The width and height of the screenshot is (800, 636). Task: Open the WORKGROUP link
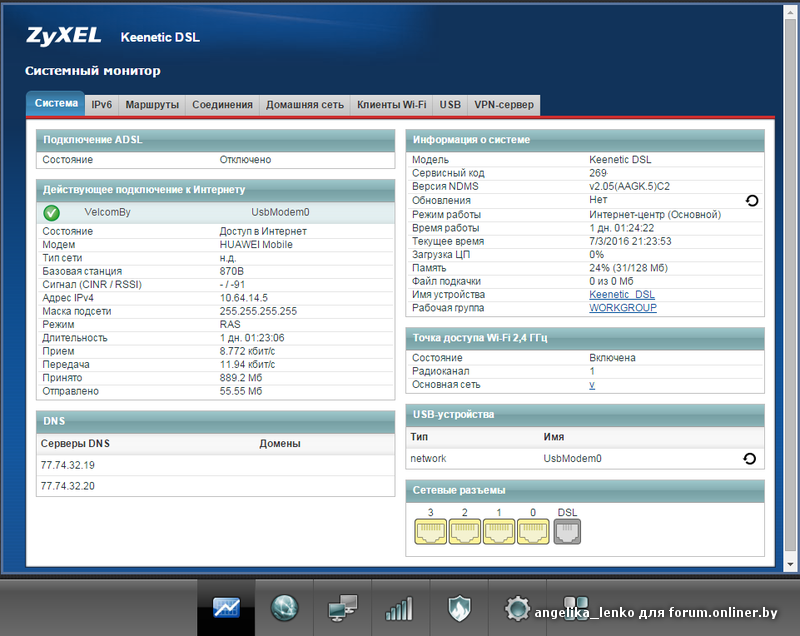tap(623, 308)
